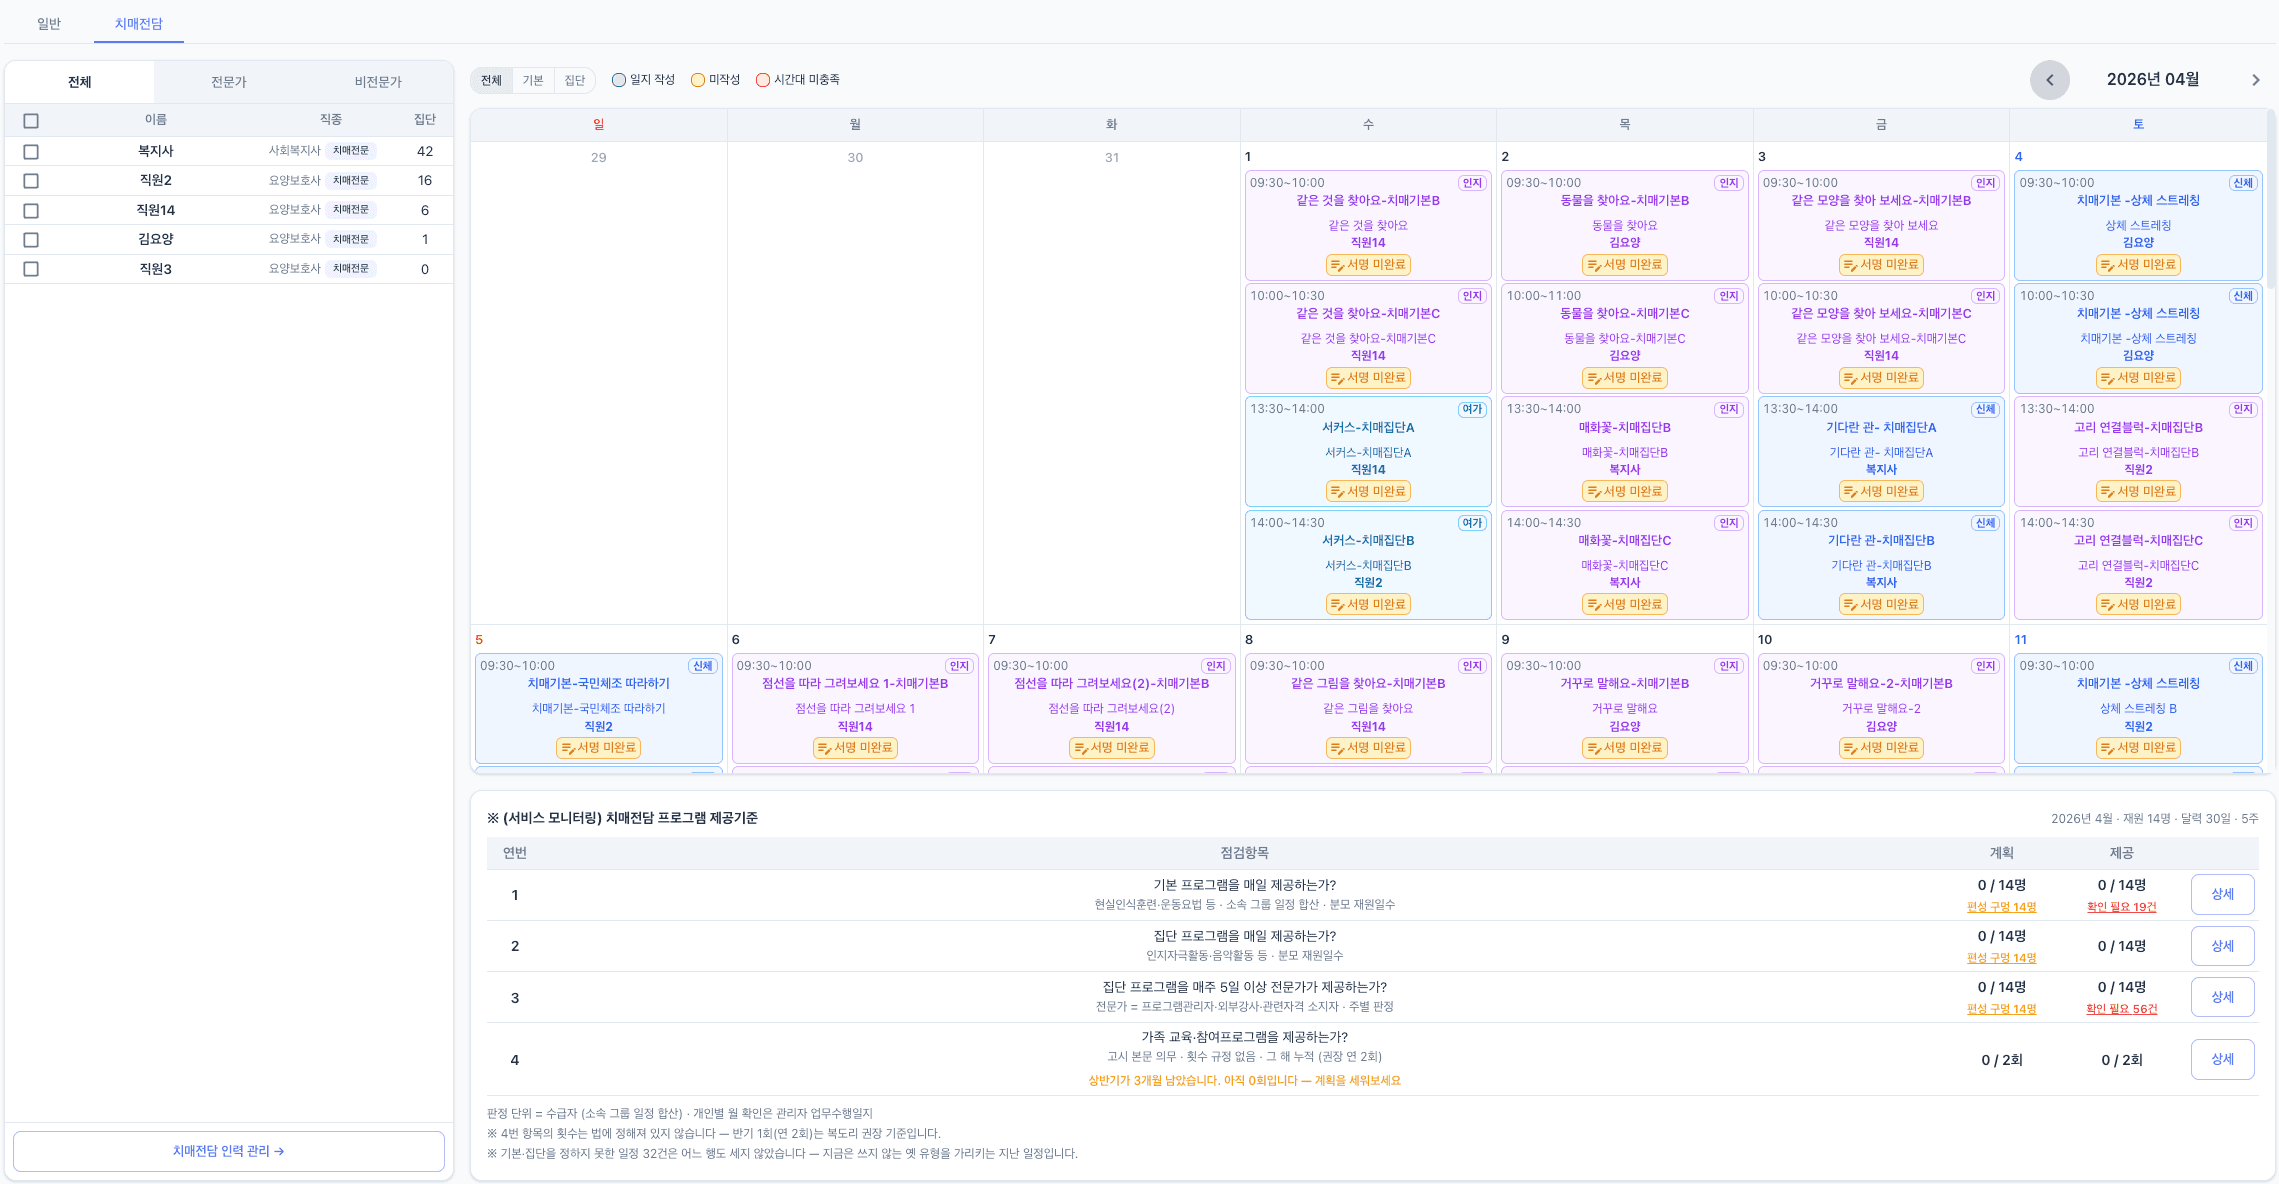
Task: Check the box for 직원2 row
Action: (x=31, y=181)
